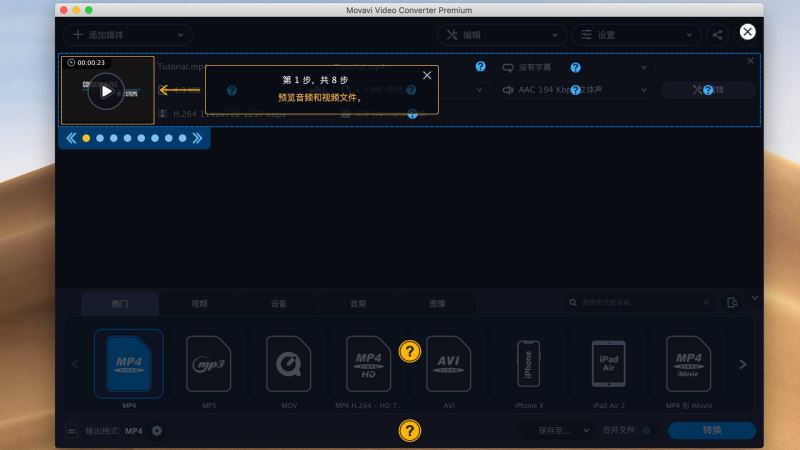The height and width of the screenshot is (450, 800).
Task: Click the blue help marker on the AAC audio row
Action: (576, 90)
